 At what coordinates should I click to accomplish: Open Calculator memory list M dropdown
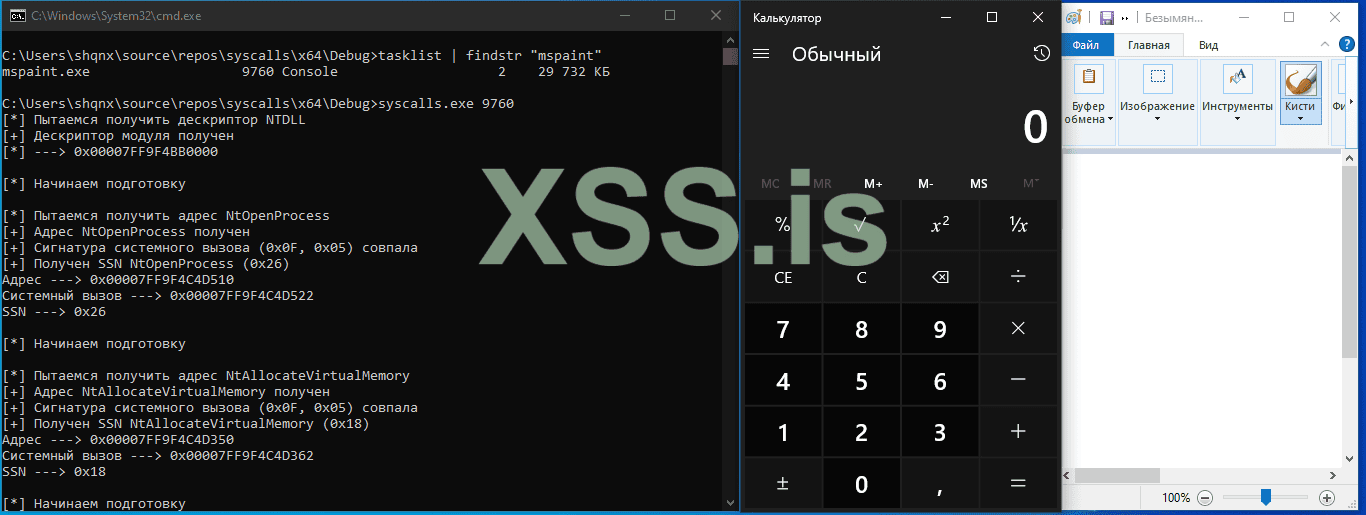click(1030, 183)
